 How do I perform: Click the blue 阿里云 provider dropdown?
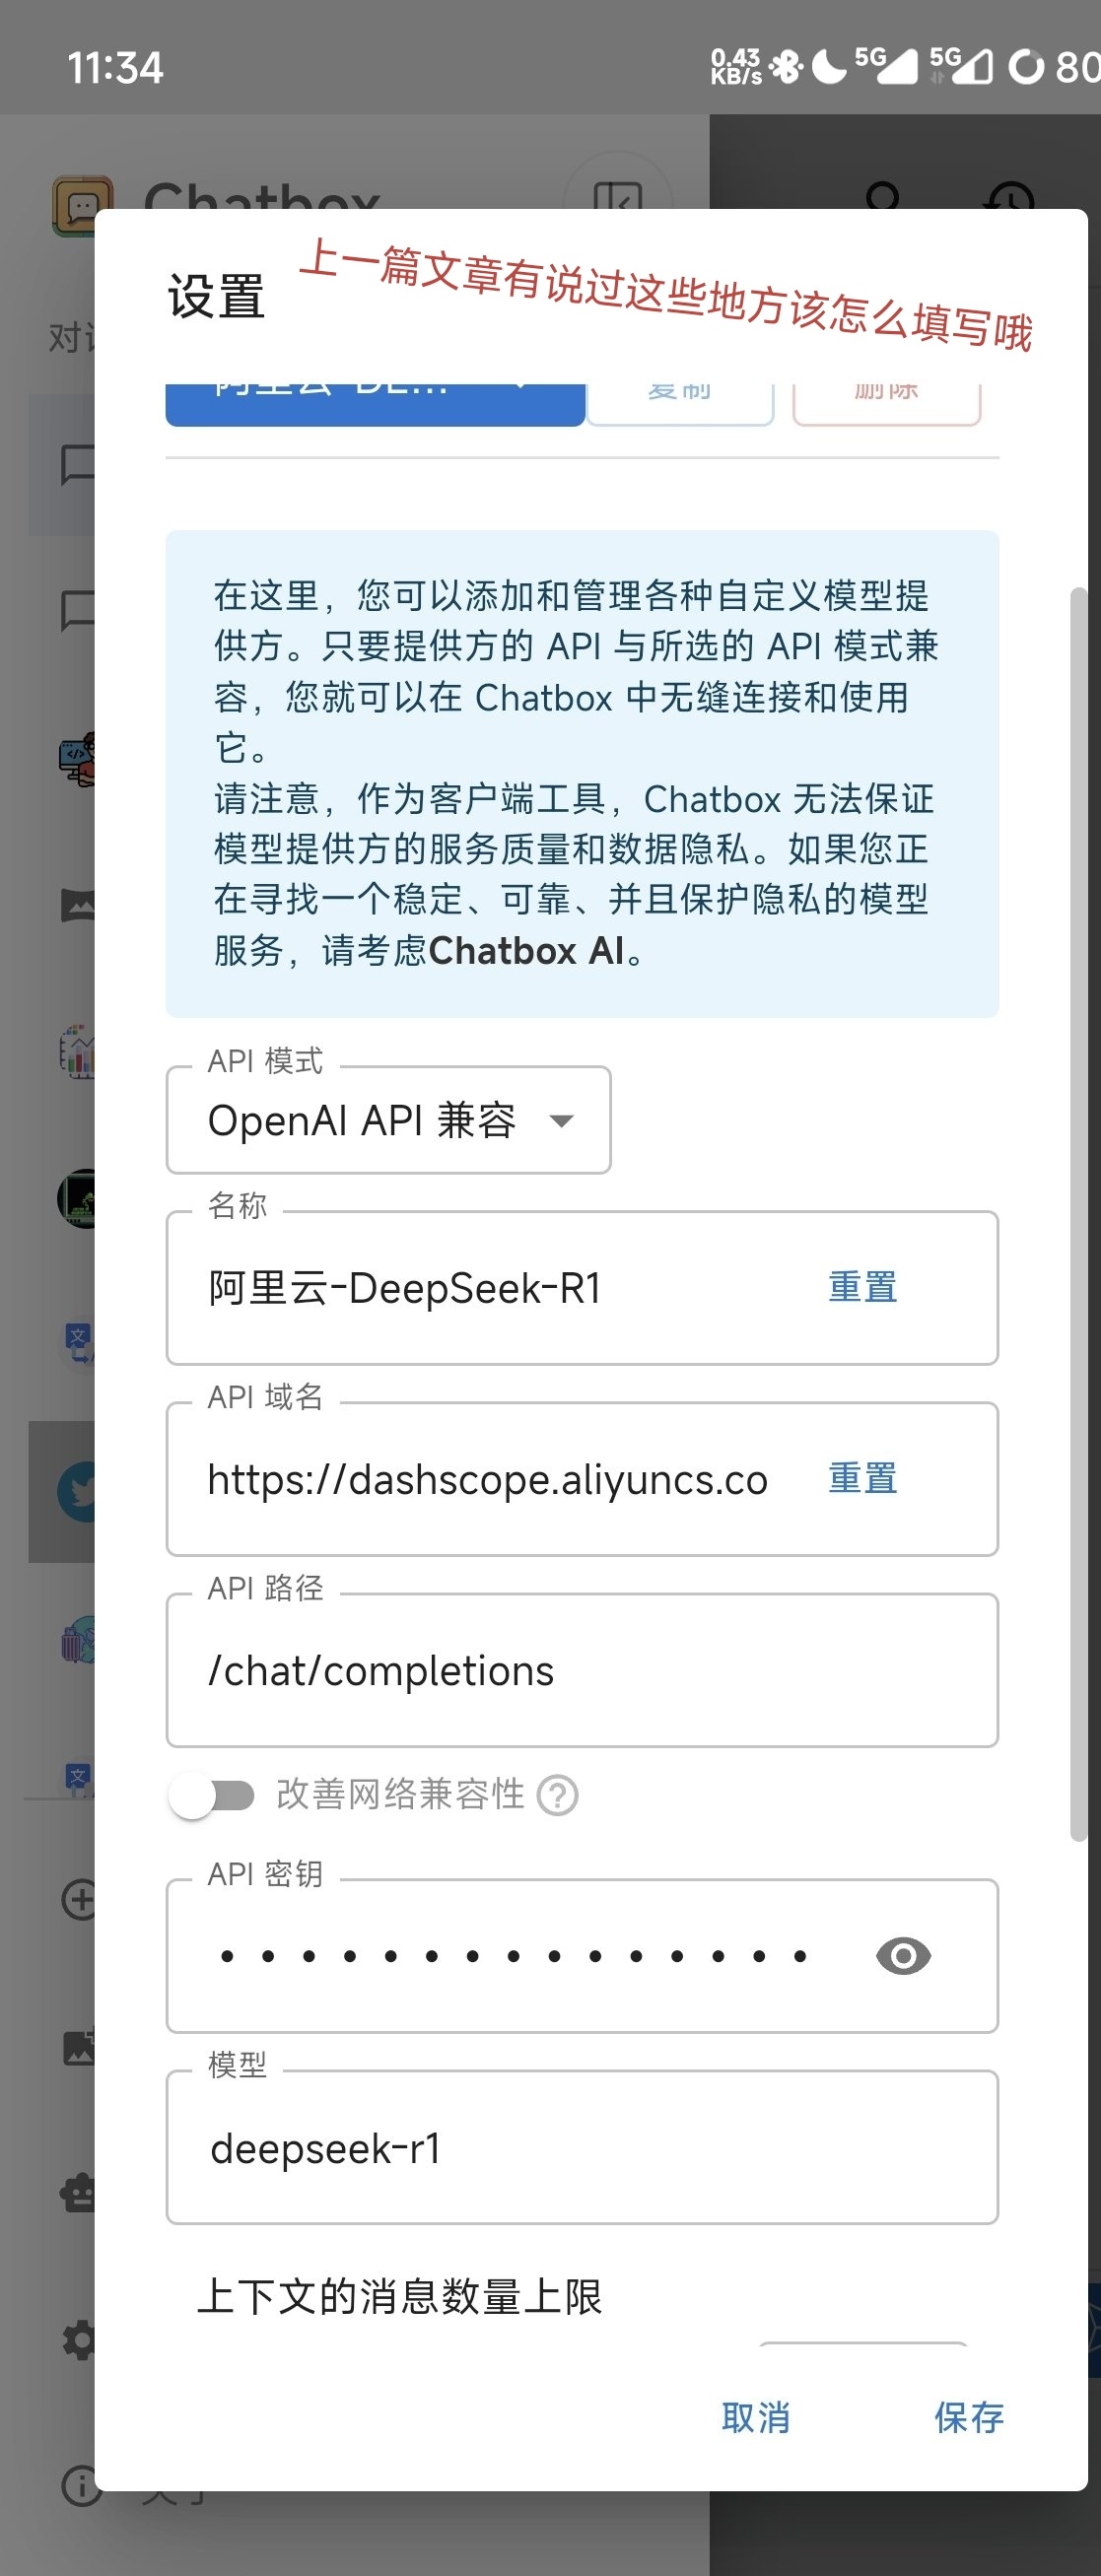[375, 404]
